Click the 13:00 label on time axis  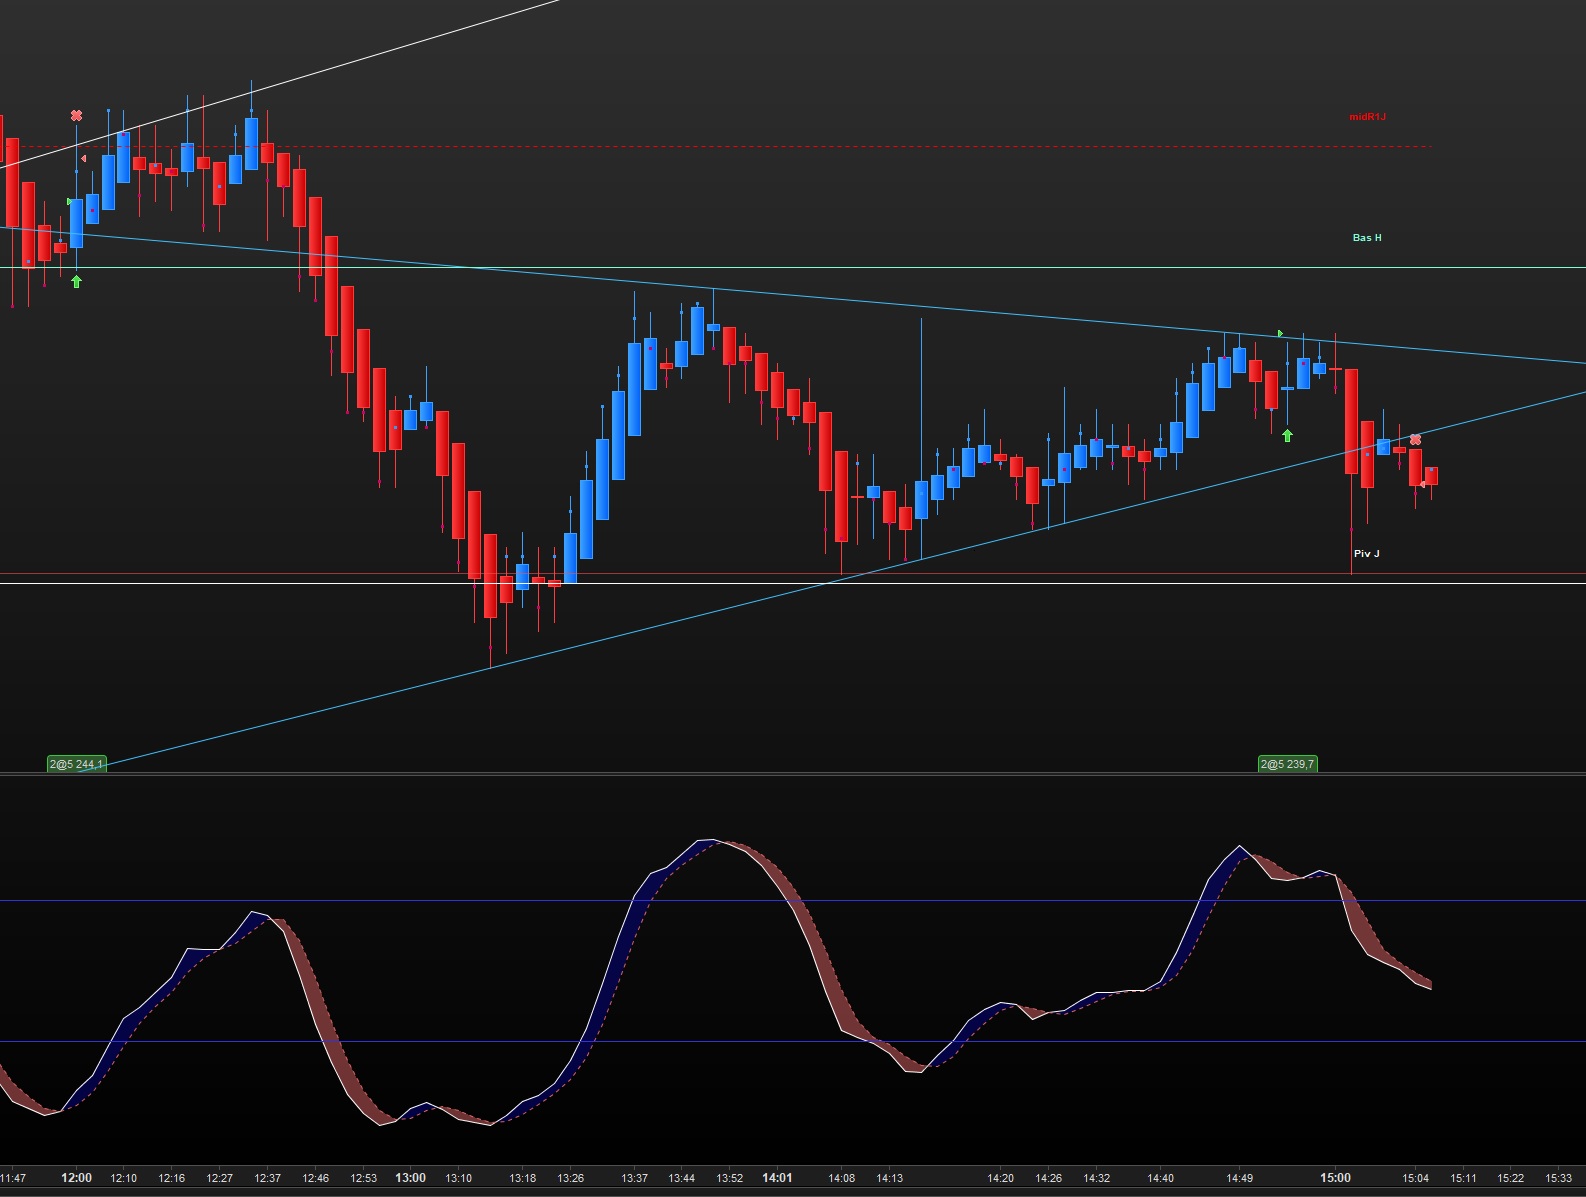click(x=410, y=1178)
